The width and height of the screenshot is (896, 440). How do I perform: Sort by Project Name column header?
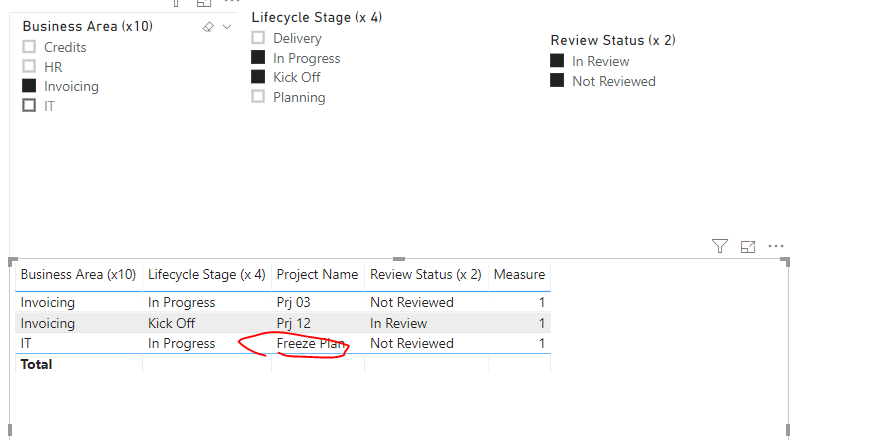click(318, 275)
